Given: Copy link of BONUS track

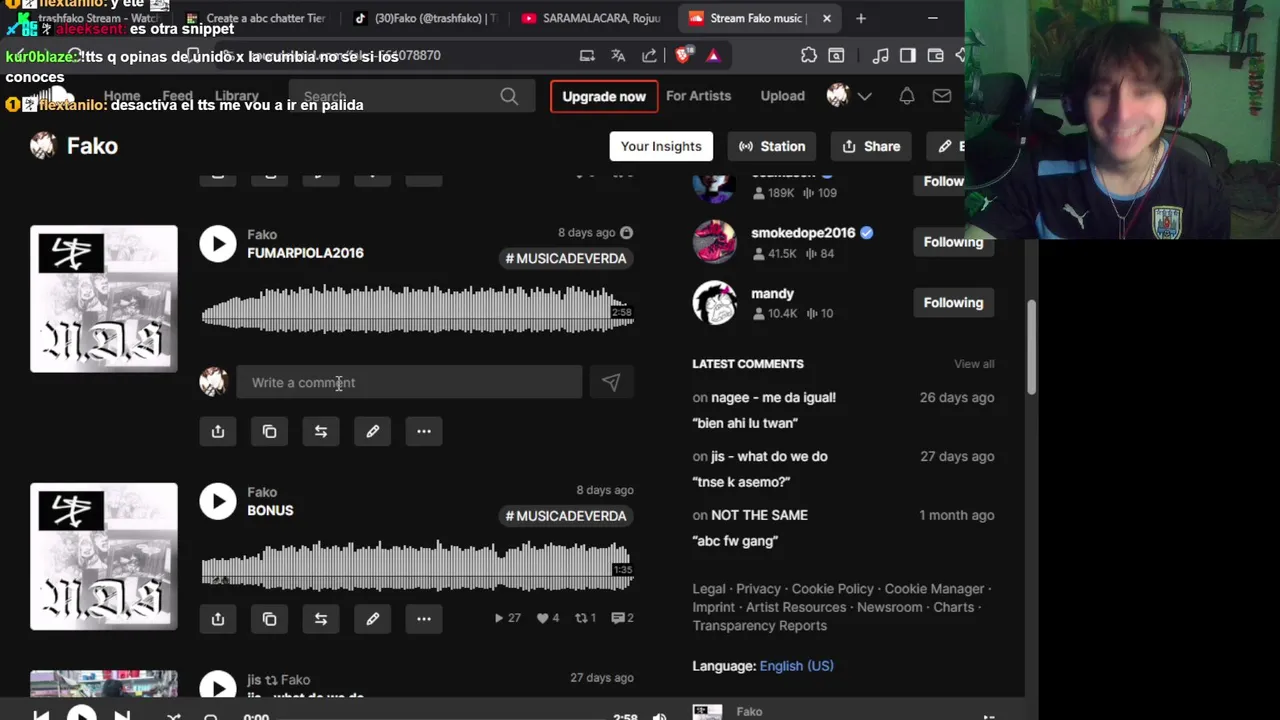Looking at the screenshot, I should click(269, 618).
